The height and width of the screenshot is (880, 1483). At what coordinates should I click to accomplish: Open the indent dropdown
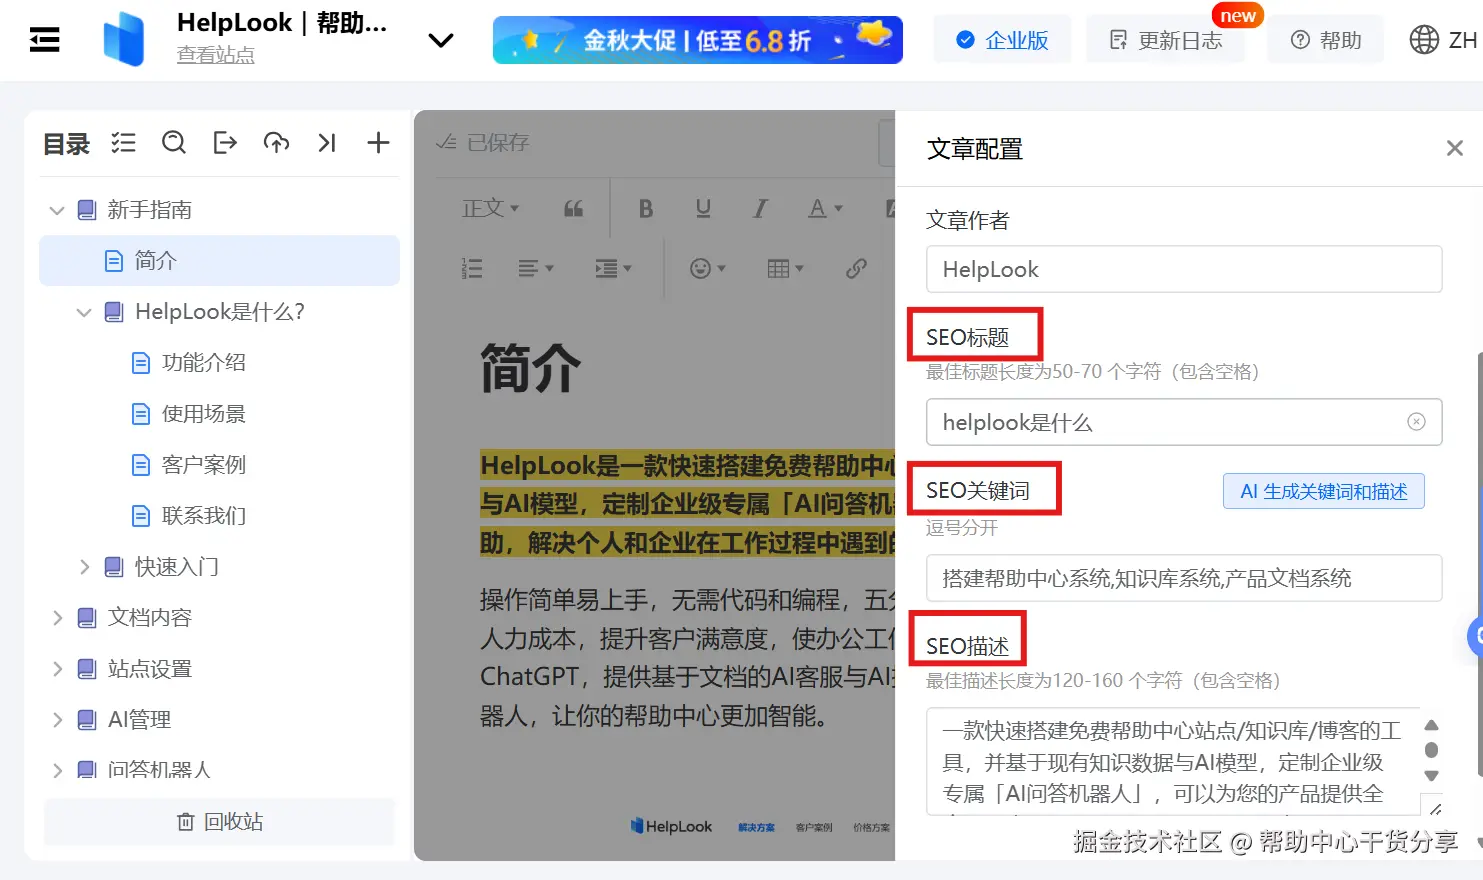613,268
